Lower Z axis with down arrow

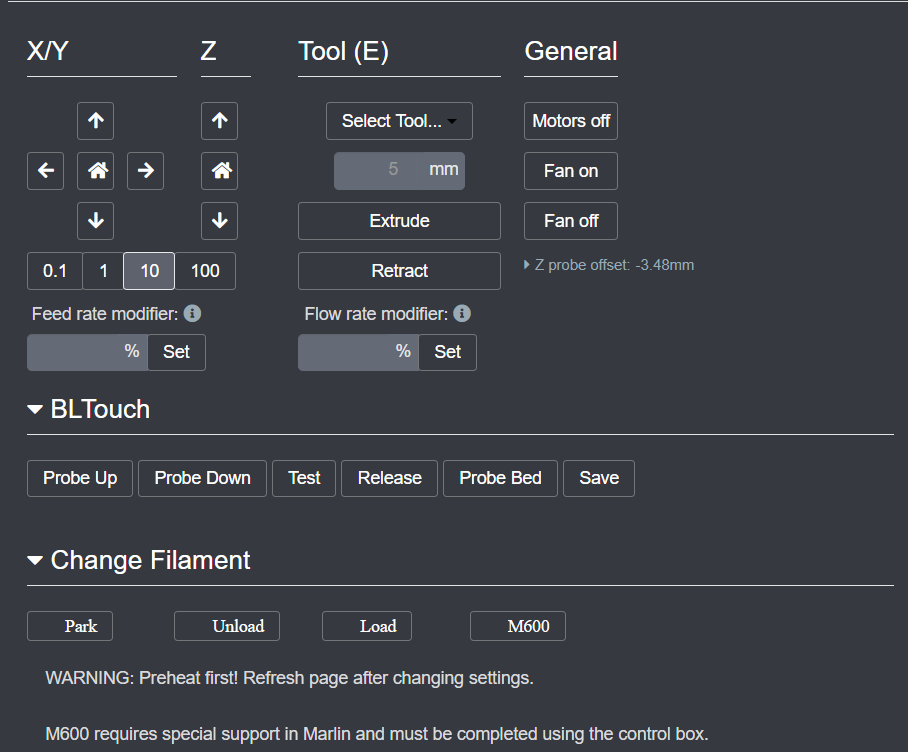pyautogui.click(x=219, y=221)
